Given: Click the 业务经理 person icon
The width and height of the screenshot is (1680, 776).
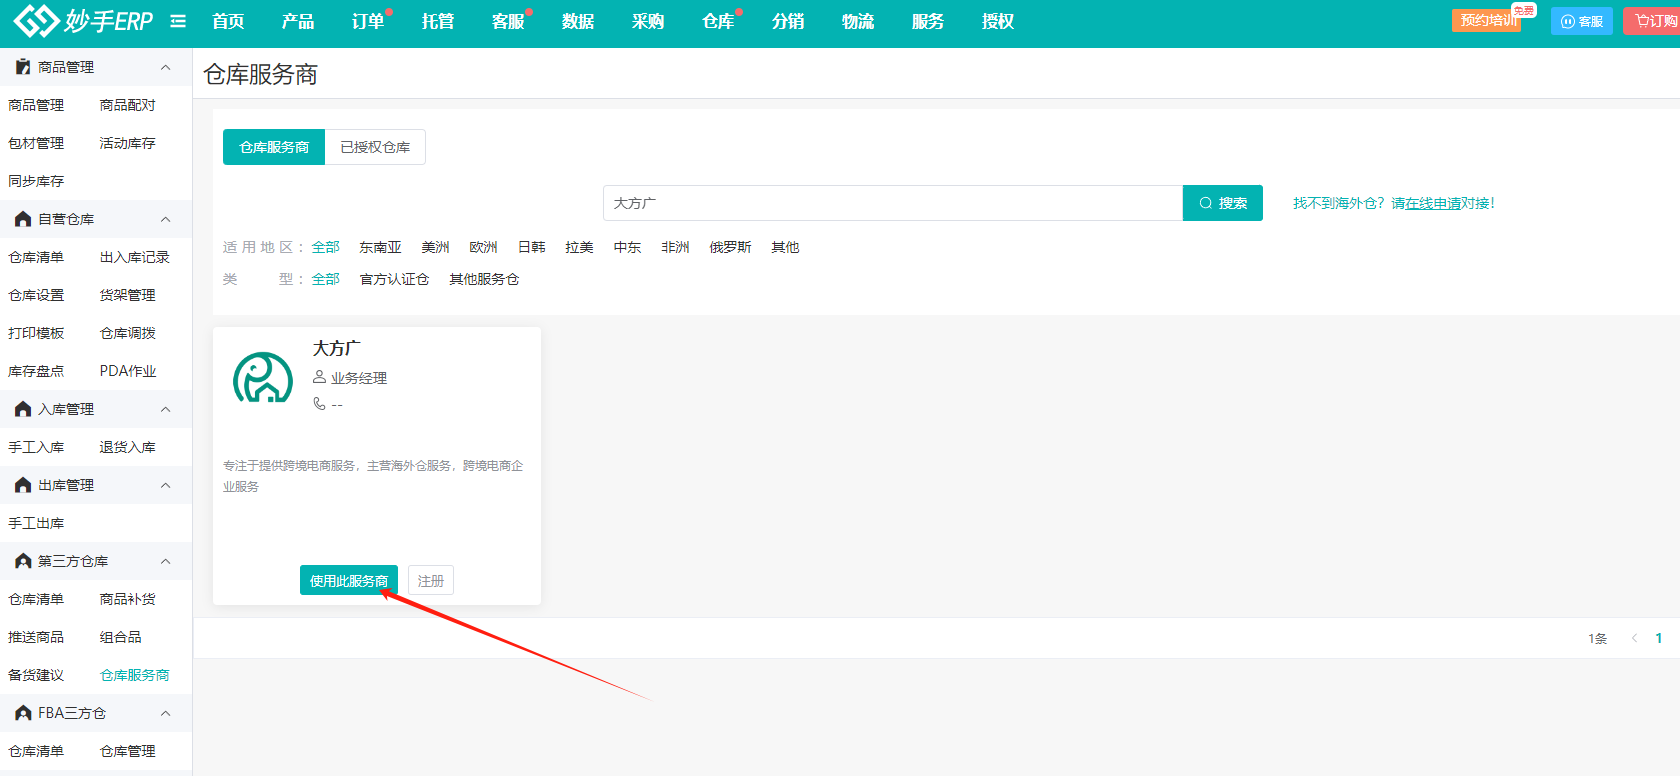Looking at the screenshot, I should click(320, 377).
